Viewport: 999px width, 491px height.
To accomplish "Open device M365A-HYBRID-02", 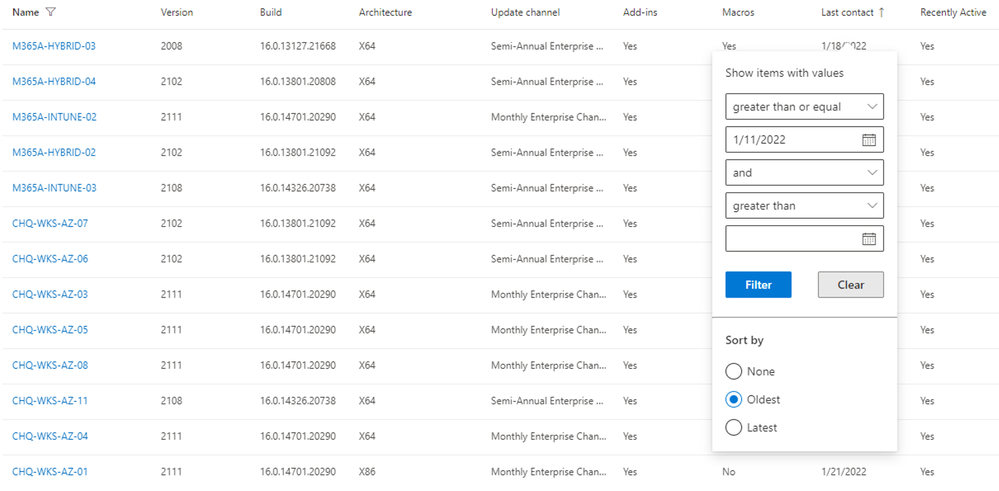I will (x=54, y=153).
